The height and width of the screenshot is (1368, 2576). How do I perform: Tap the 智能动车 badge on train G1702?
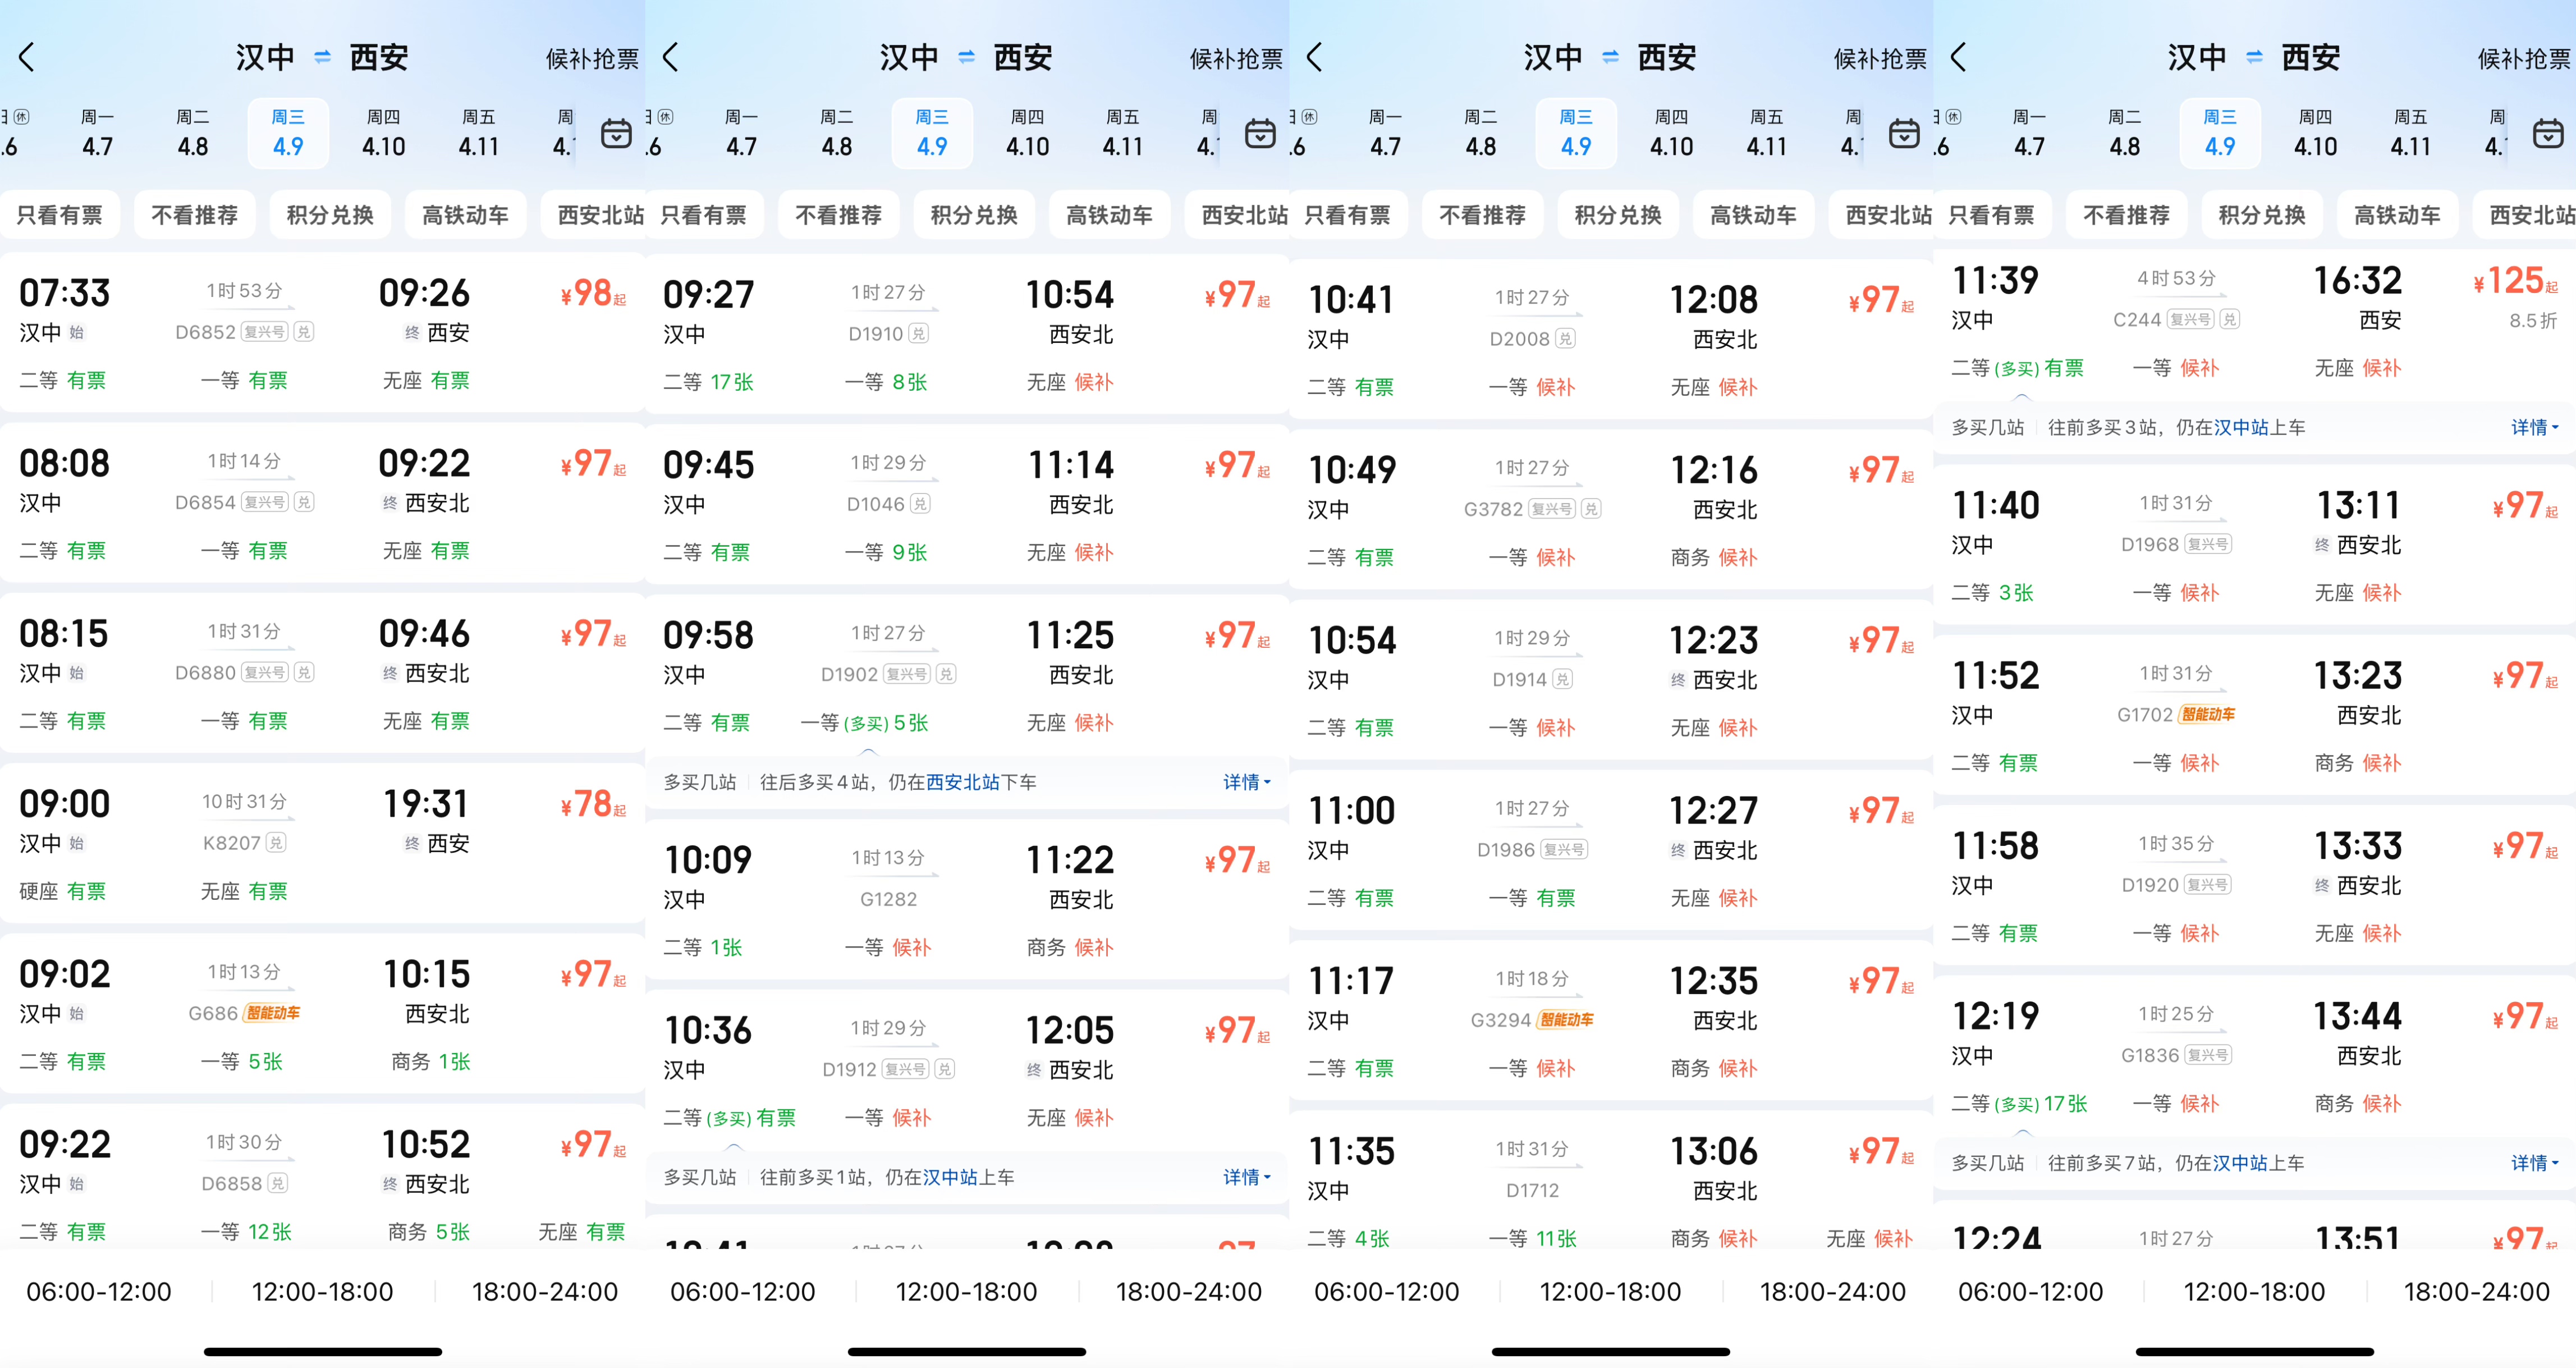coord(2208,715)
